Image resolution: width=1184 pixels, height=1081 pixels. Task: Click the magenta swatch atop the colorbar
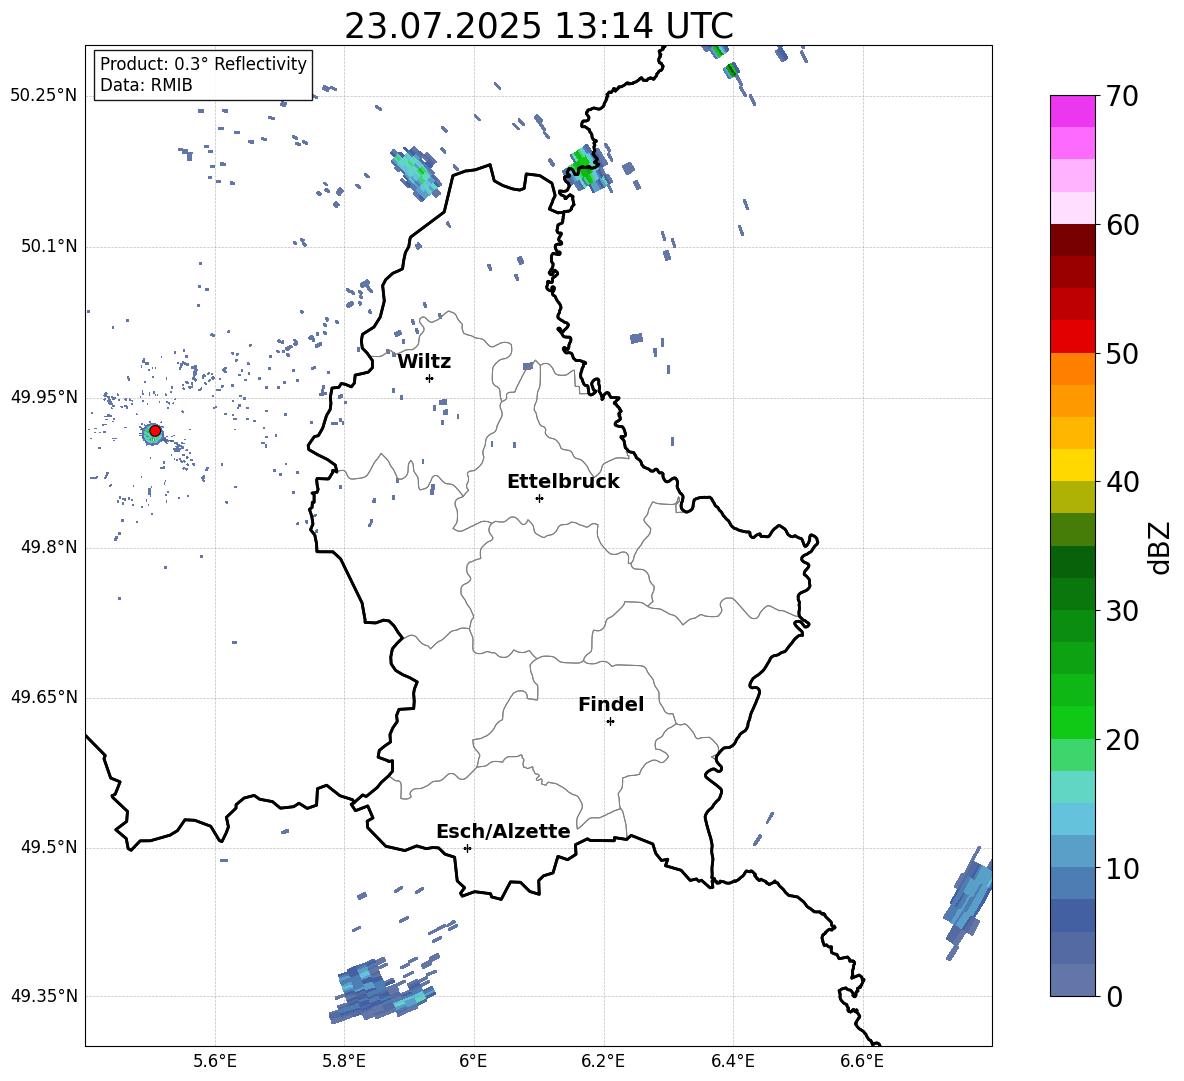1072,112
